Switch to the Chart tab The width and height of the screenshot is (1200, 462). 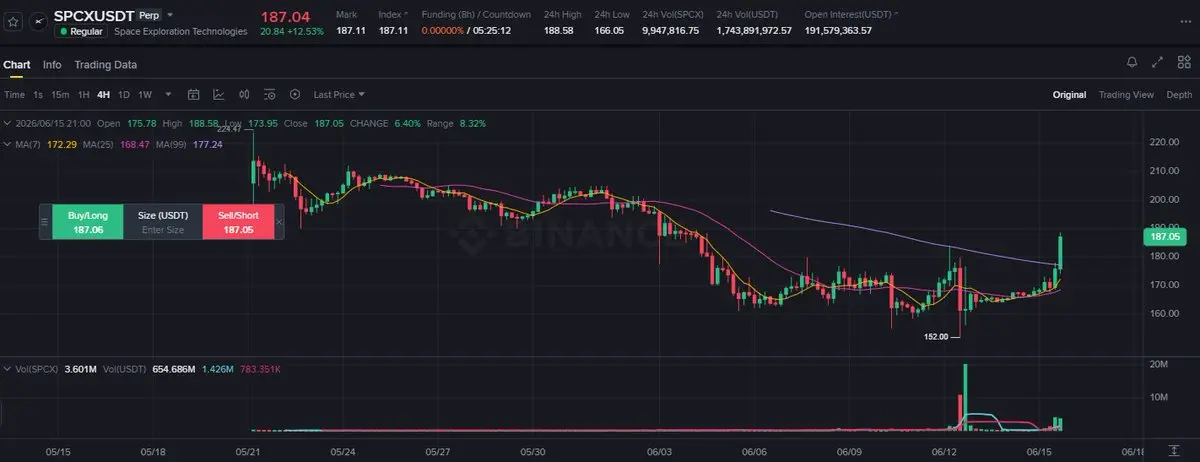17,64
